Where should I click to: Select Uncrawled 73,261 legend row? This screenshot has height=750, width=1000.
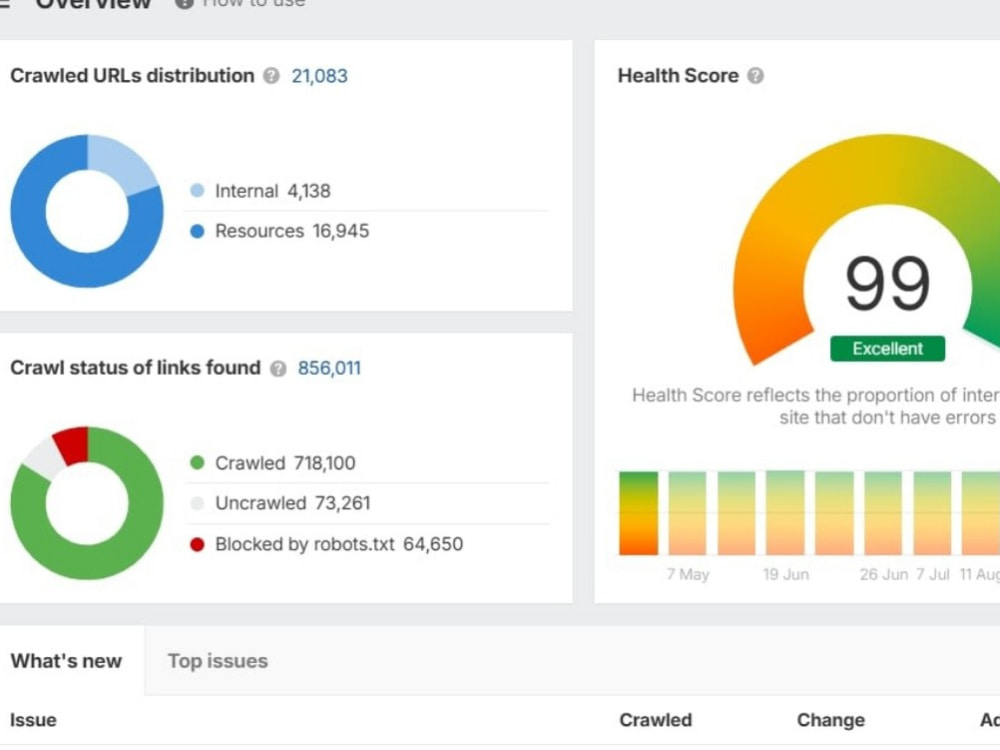pyautogui.click(x=369, y=503)
